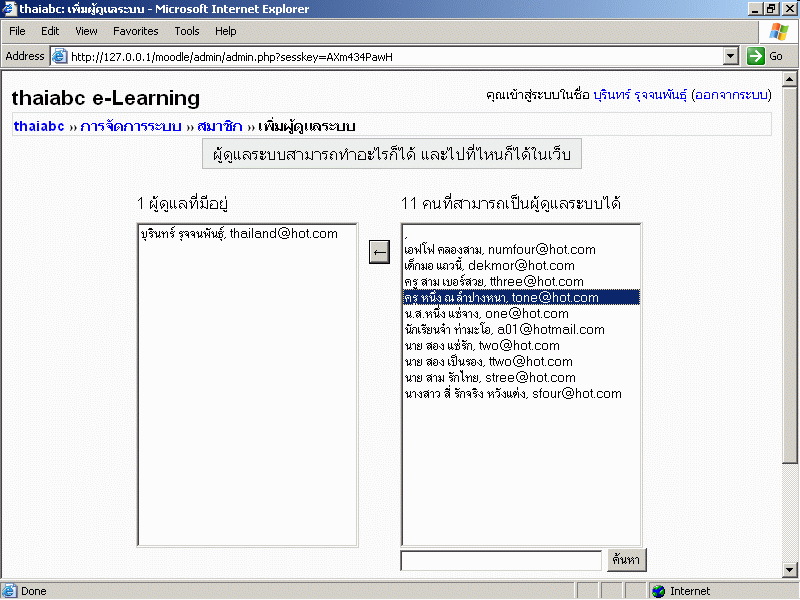Click the search text field below the user list
800x600 pixels.
pos(501,560)
